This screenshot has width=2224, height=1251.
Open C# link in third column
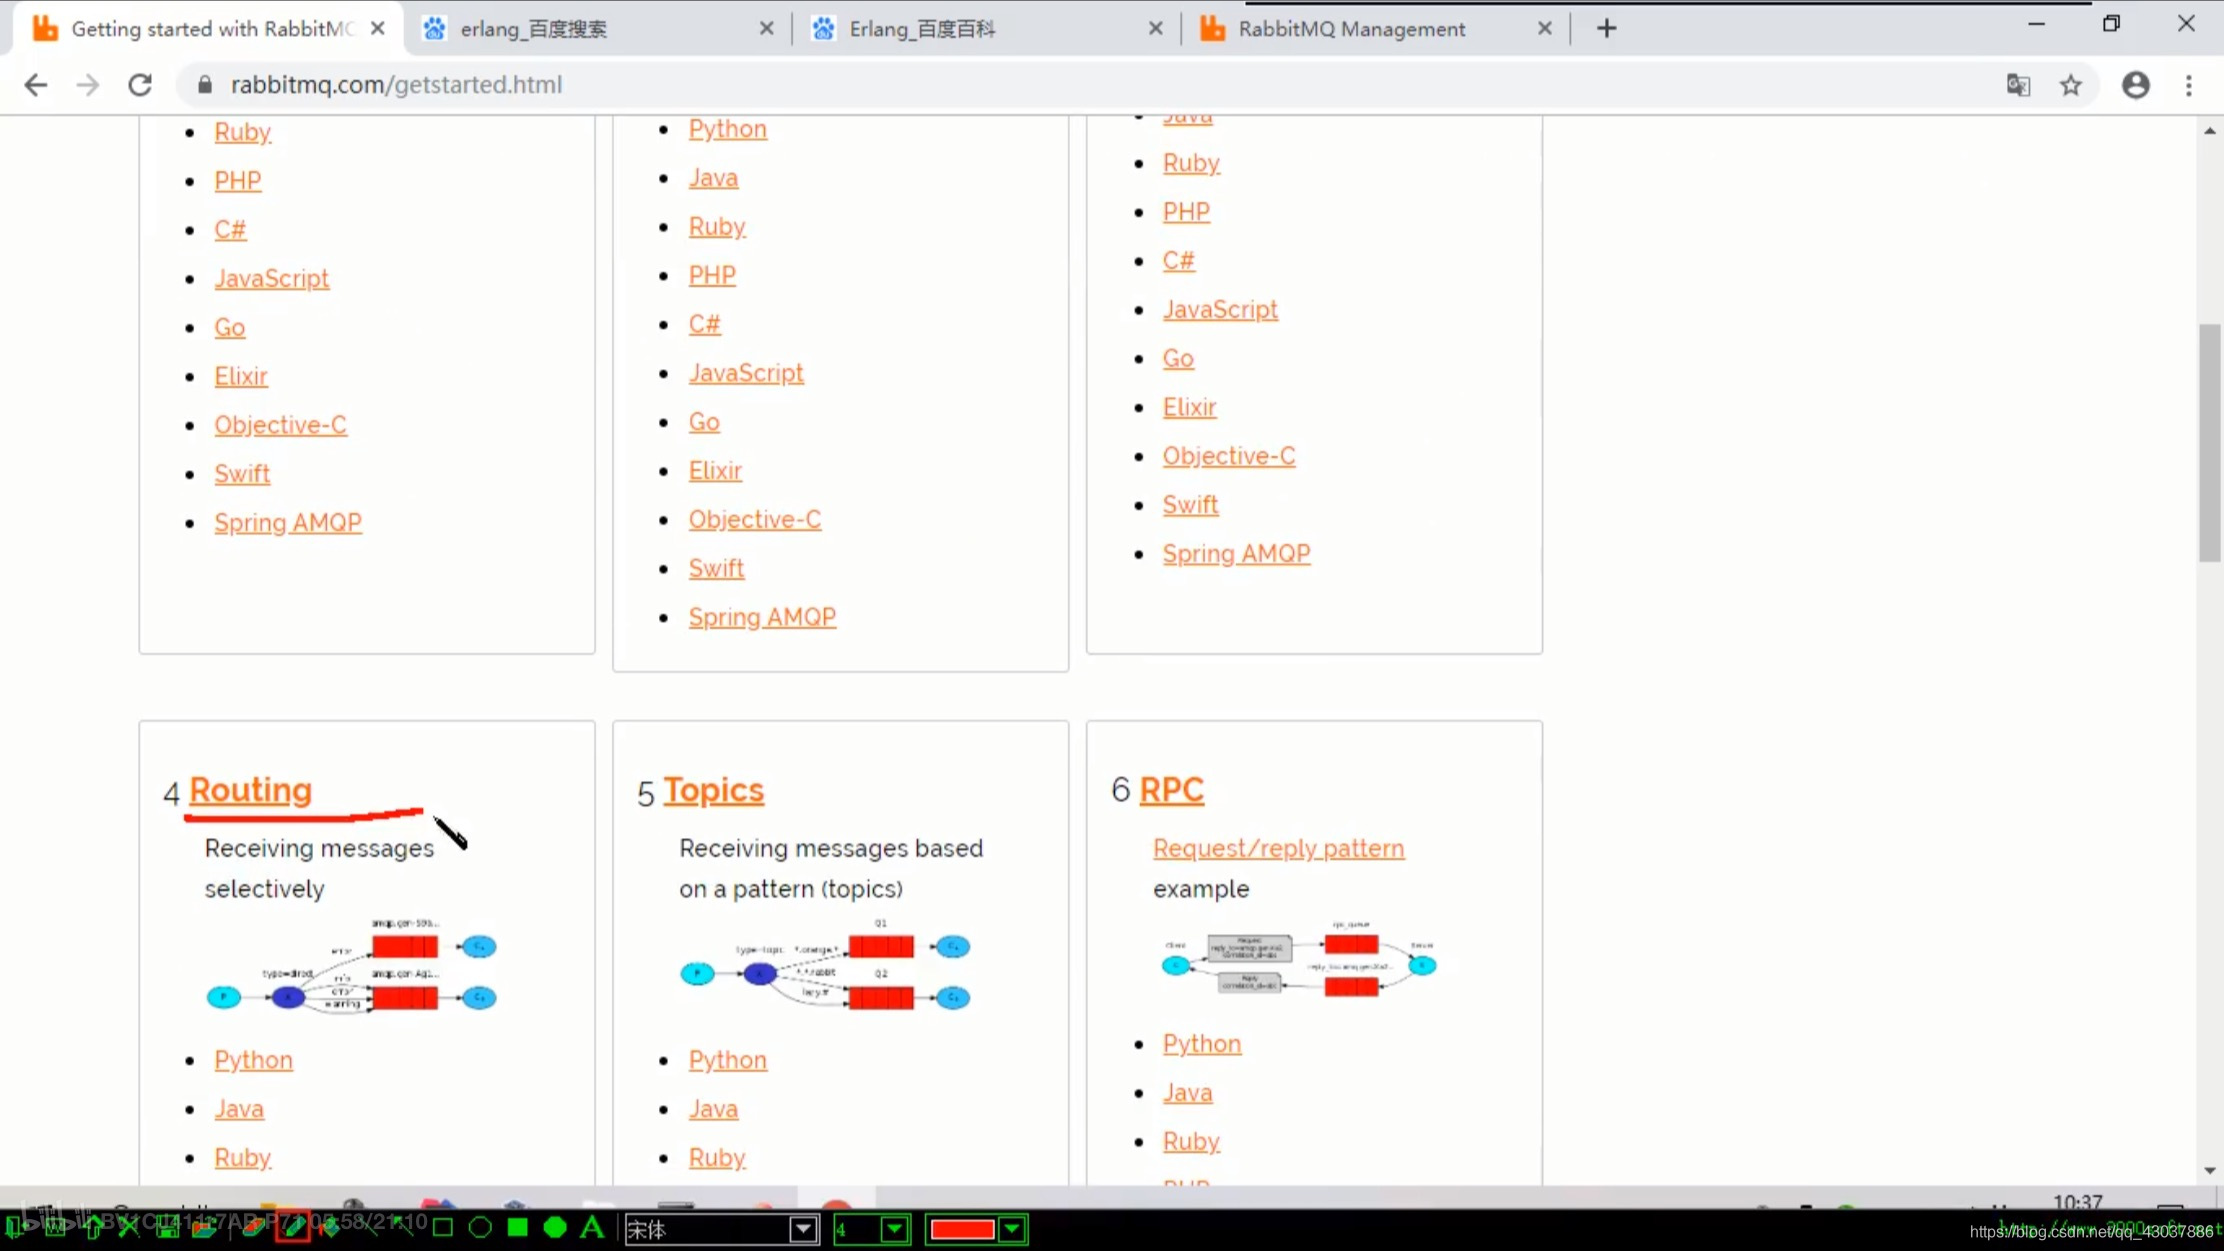[x=1178, y=261]
